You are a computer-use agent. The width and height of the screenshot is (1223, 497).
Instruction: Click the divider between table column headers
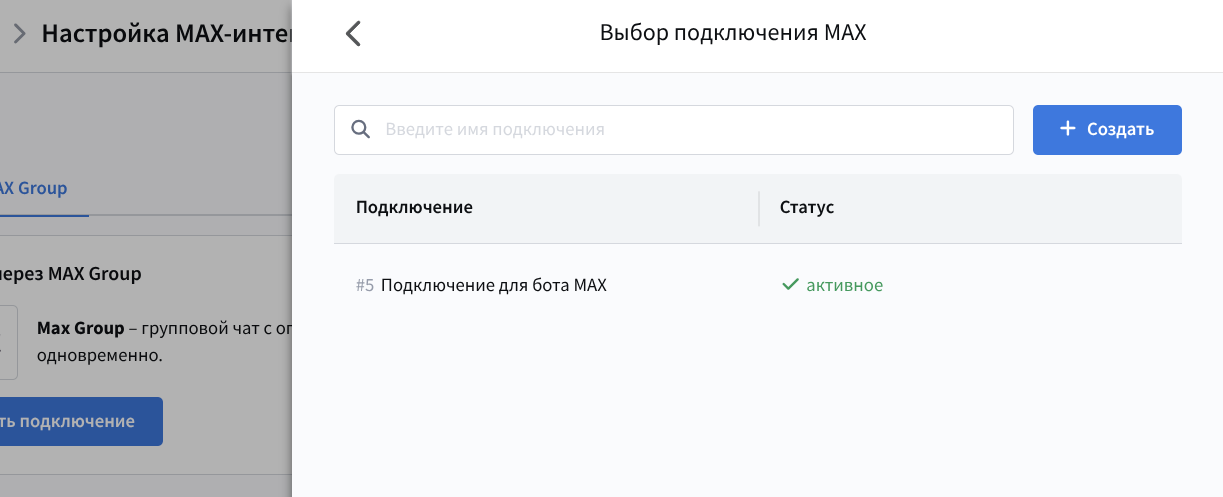(759, 208)
